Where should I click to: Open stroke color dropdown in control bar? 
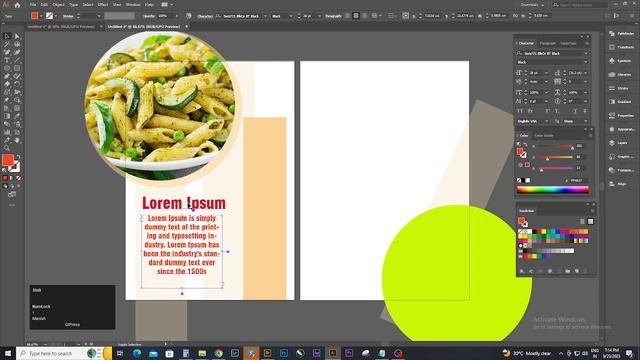(56, 16)
